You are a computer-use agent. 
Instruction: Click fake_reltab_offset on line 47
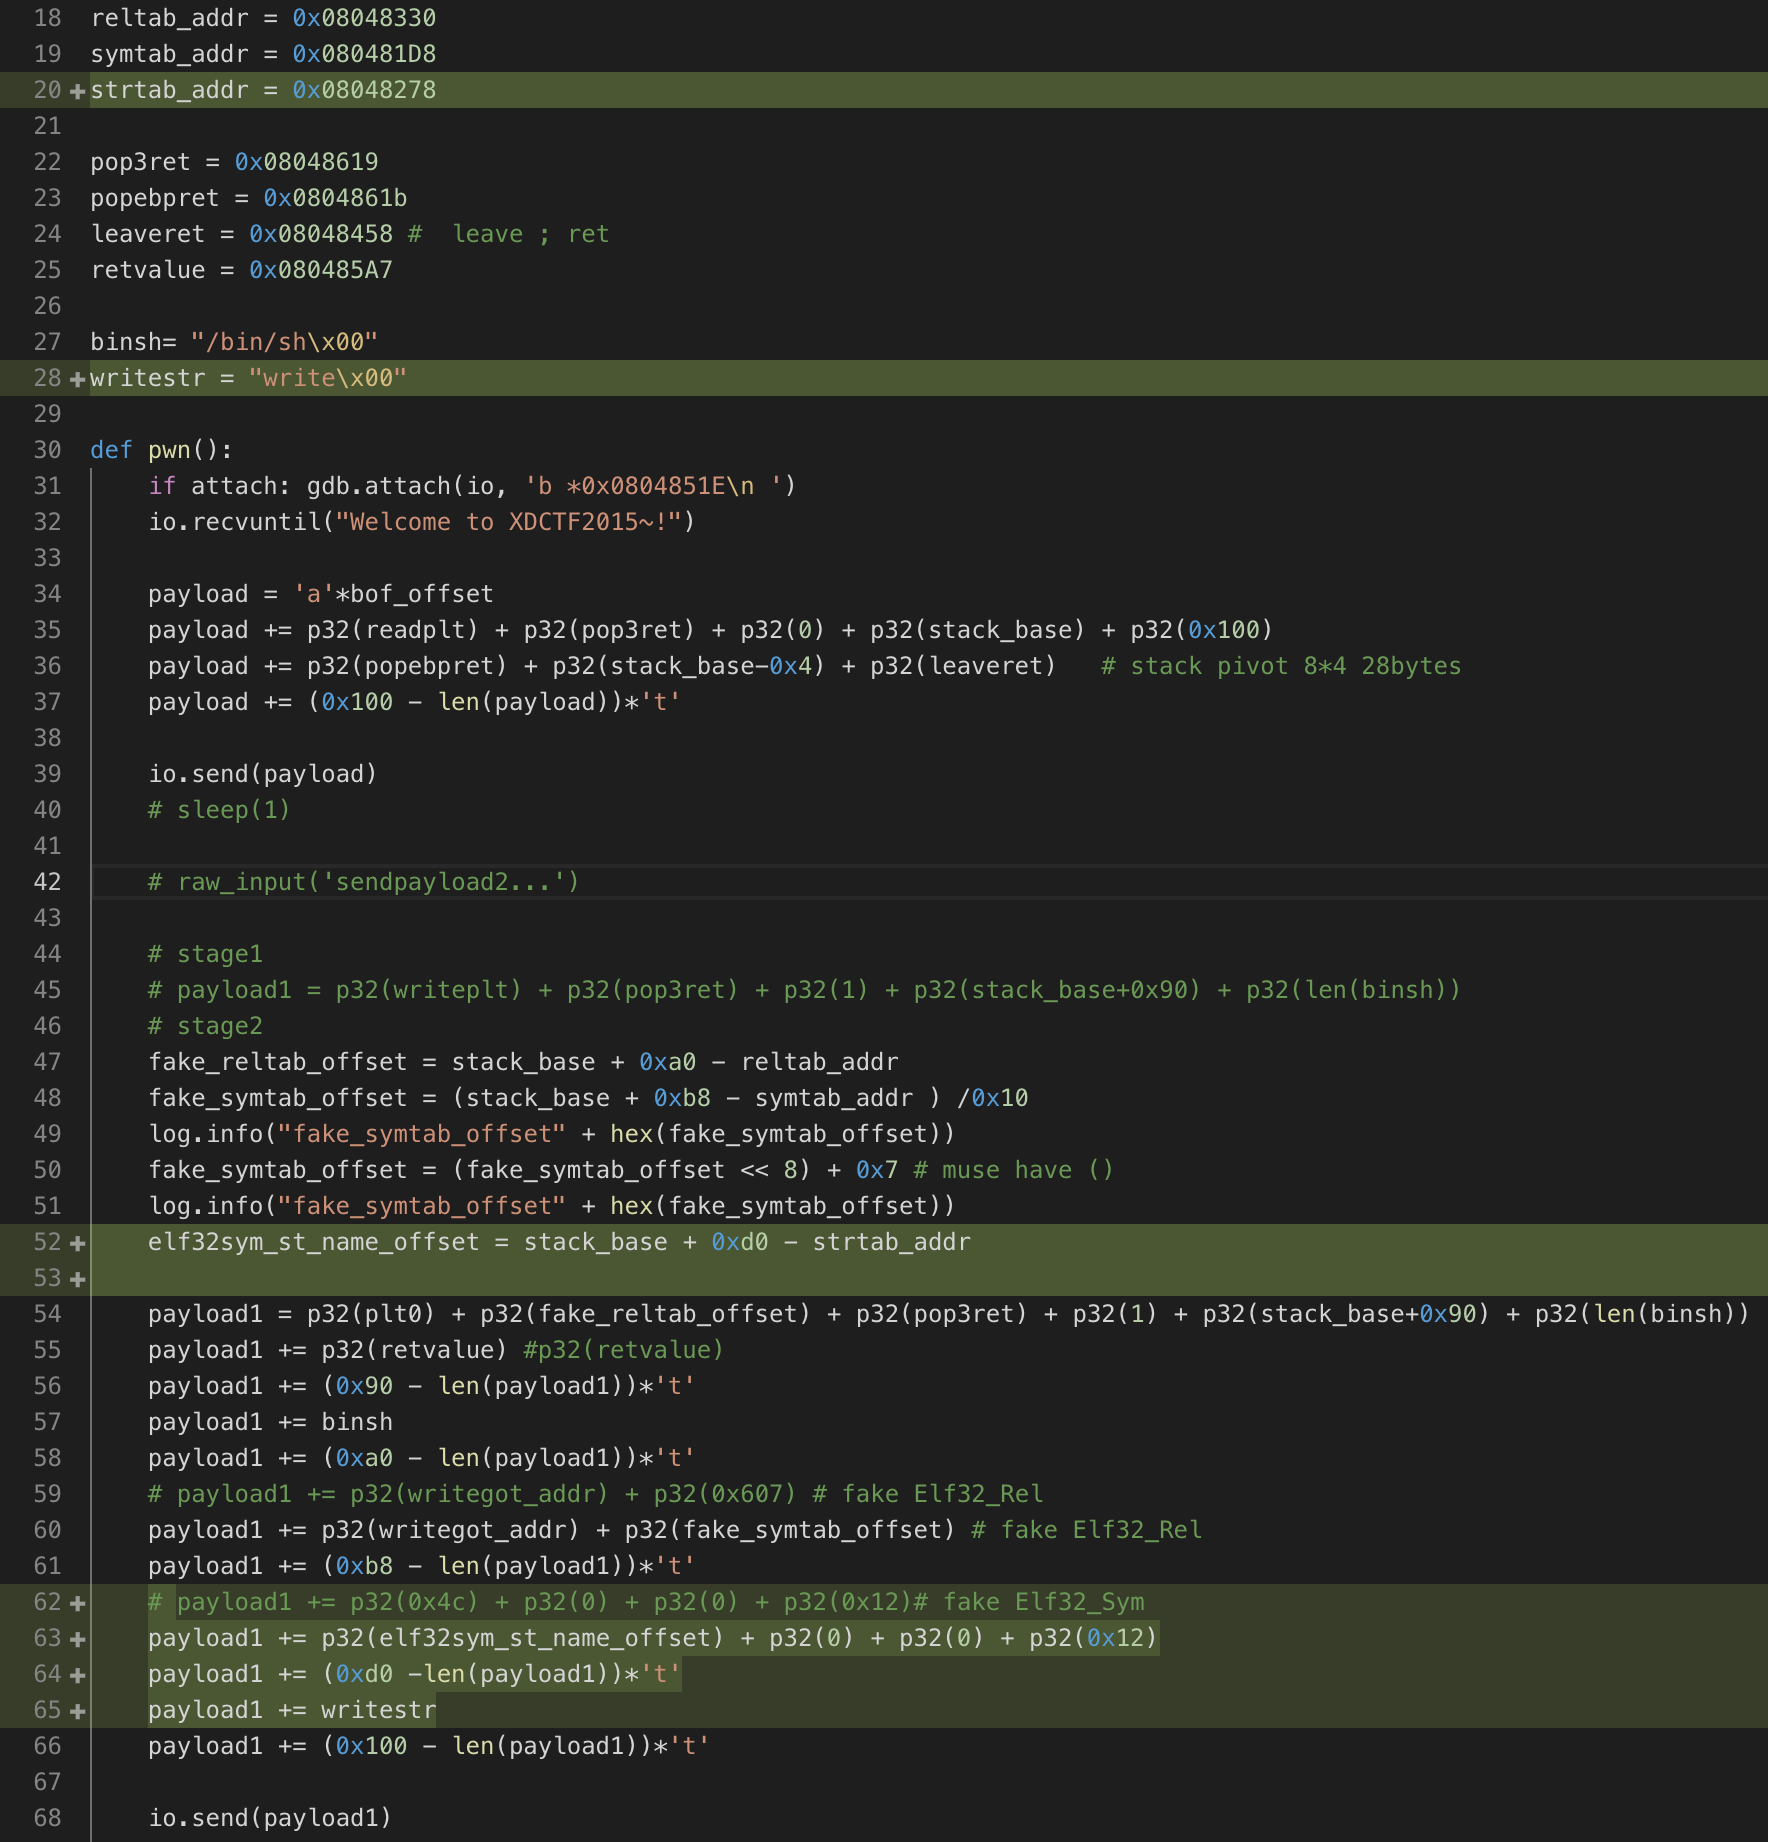[x=278, y=1062]
